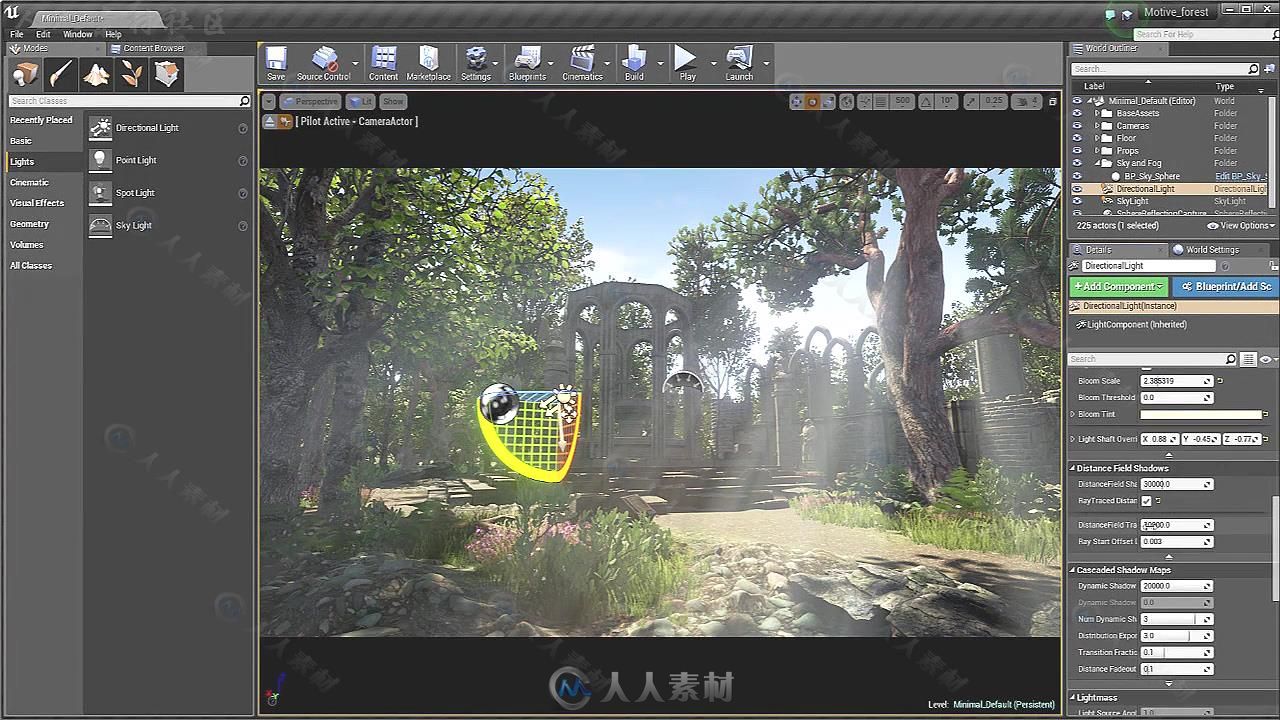Select Place mode icon in Modes panel
This screenshot has width=1280, height=720.
pos(25,74)
